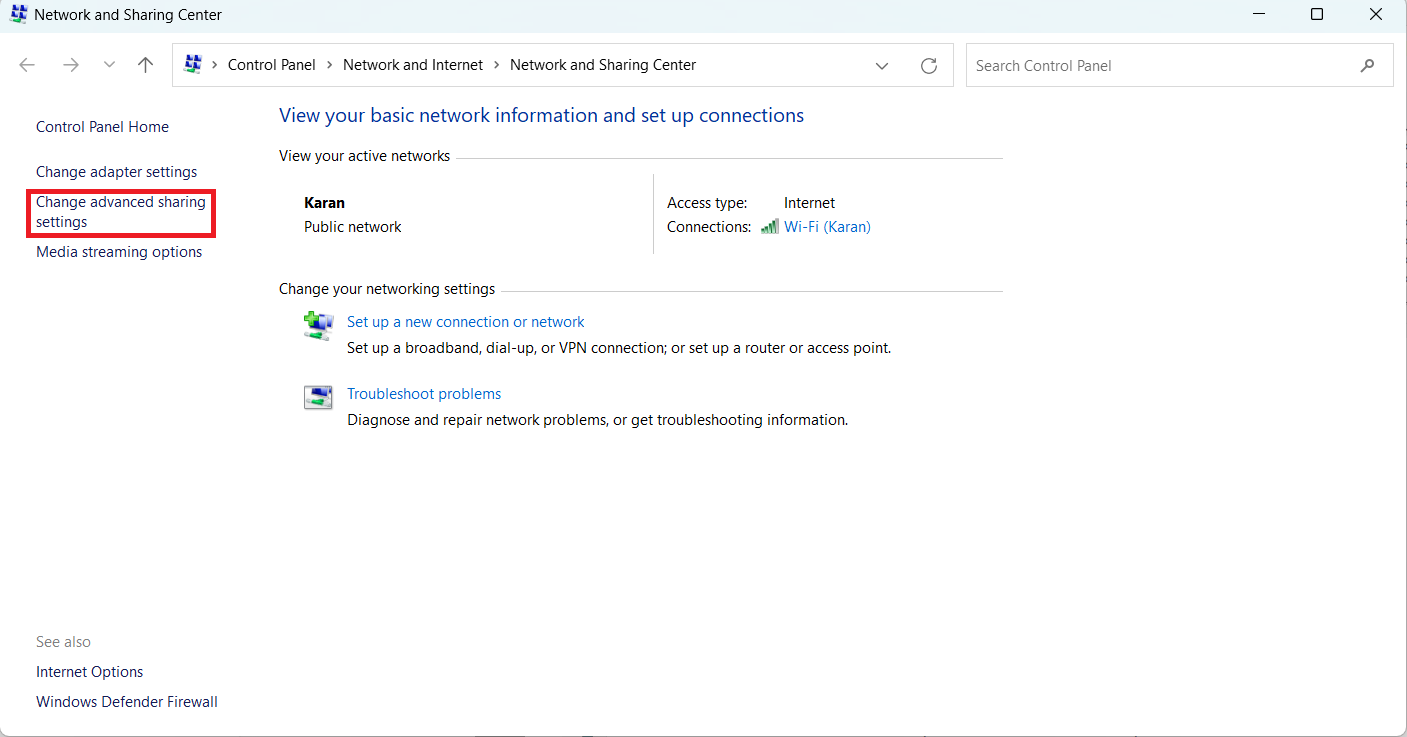Click the Set up new connection icon

[x=318, y=325]
